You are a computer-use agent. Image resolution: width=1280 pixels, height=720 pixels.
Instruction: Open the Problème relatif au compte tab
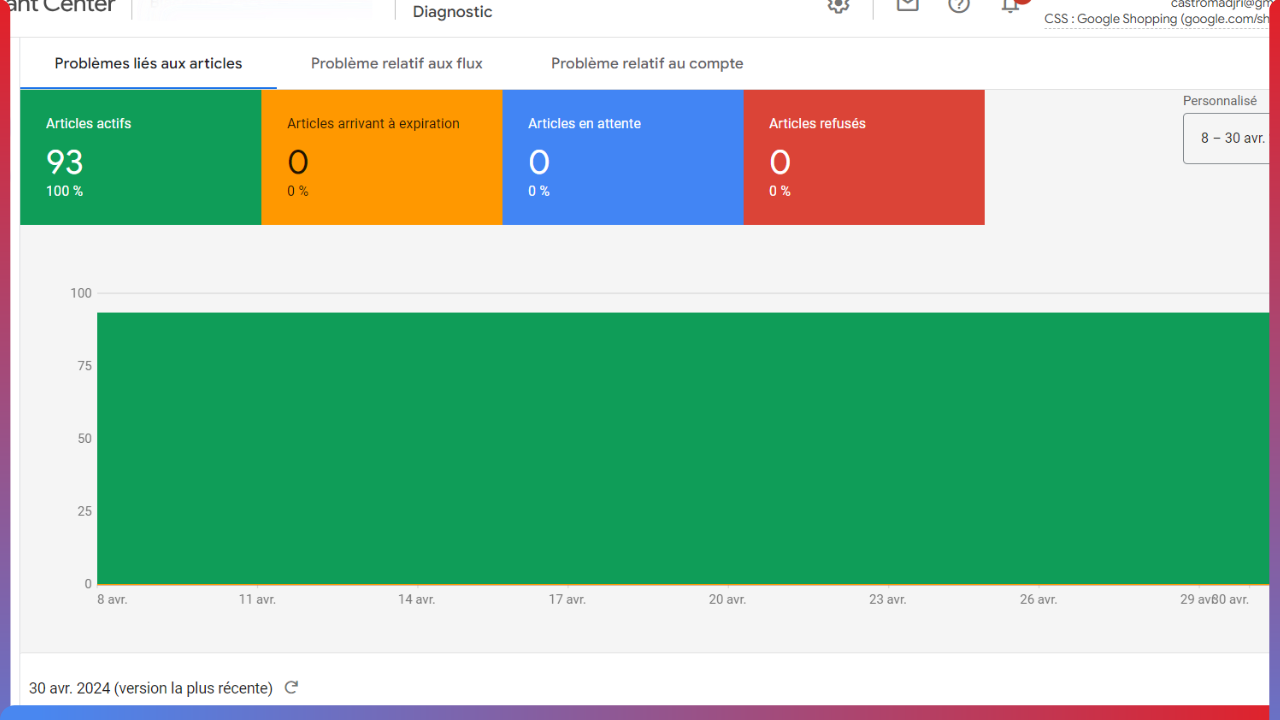pyautogui.click(x=647, y=63)
